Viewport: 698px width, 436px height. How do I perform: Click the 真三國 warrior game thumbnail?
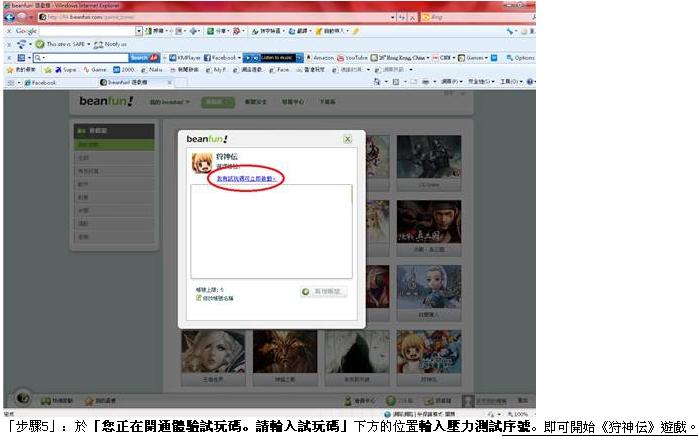[429, 222]
